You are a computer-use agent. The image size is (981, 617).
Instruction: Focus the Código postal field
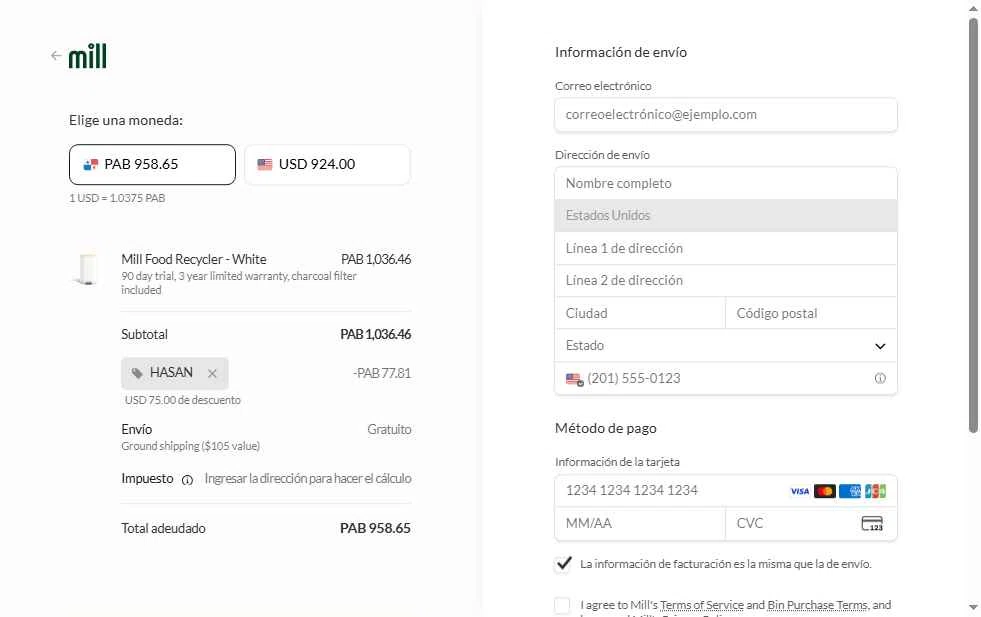coord(811,313)
